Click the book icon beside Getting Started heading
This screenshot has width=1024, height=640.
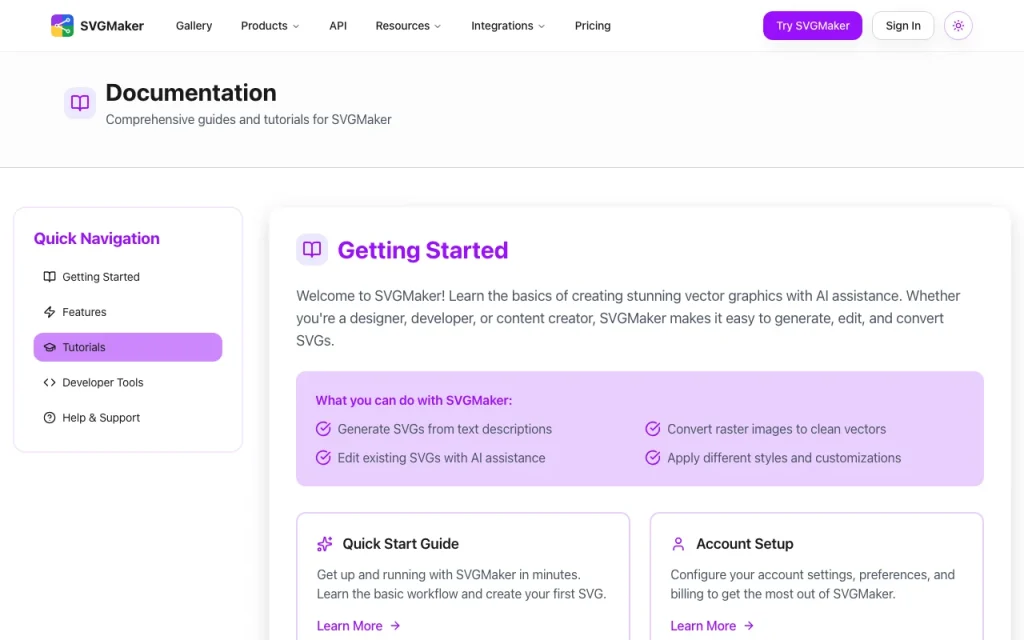tap(312, 249)
